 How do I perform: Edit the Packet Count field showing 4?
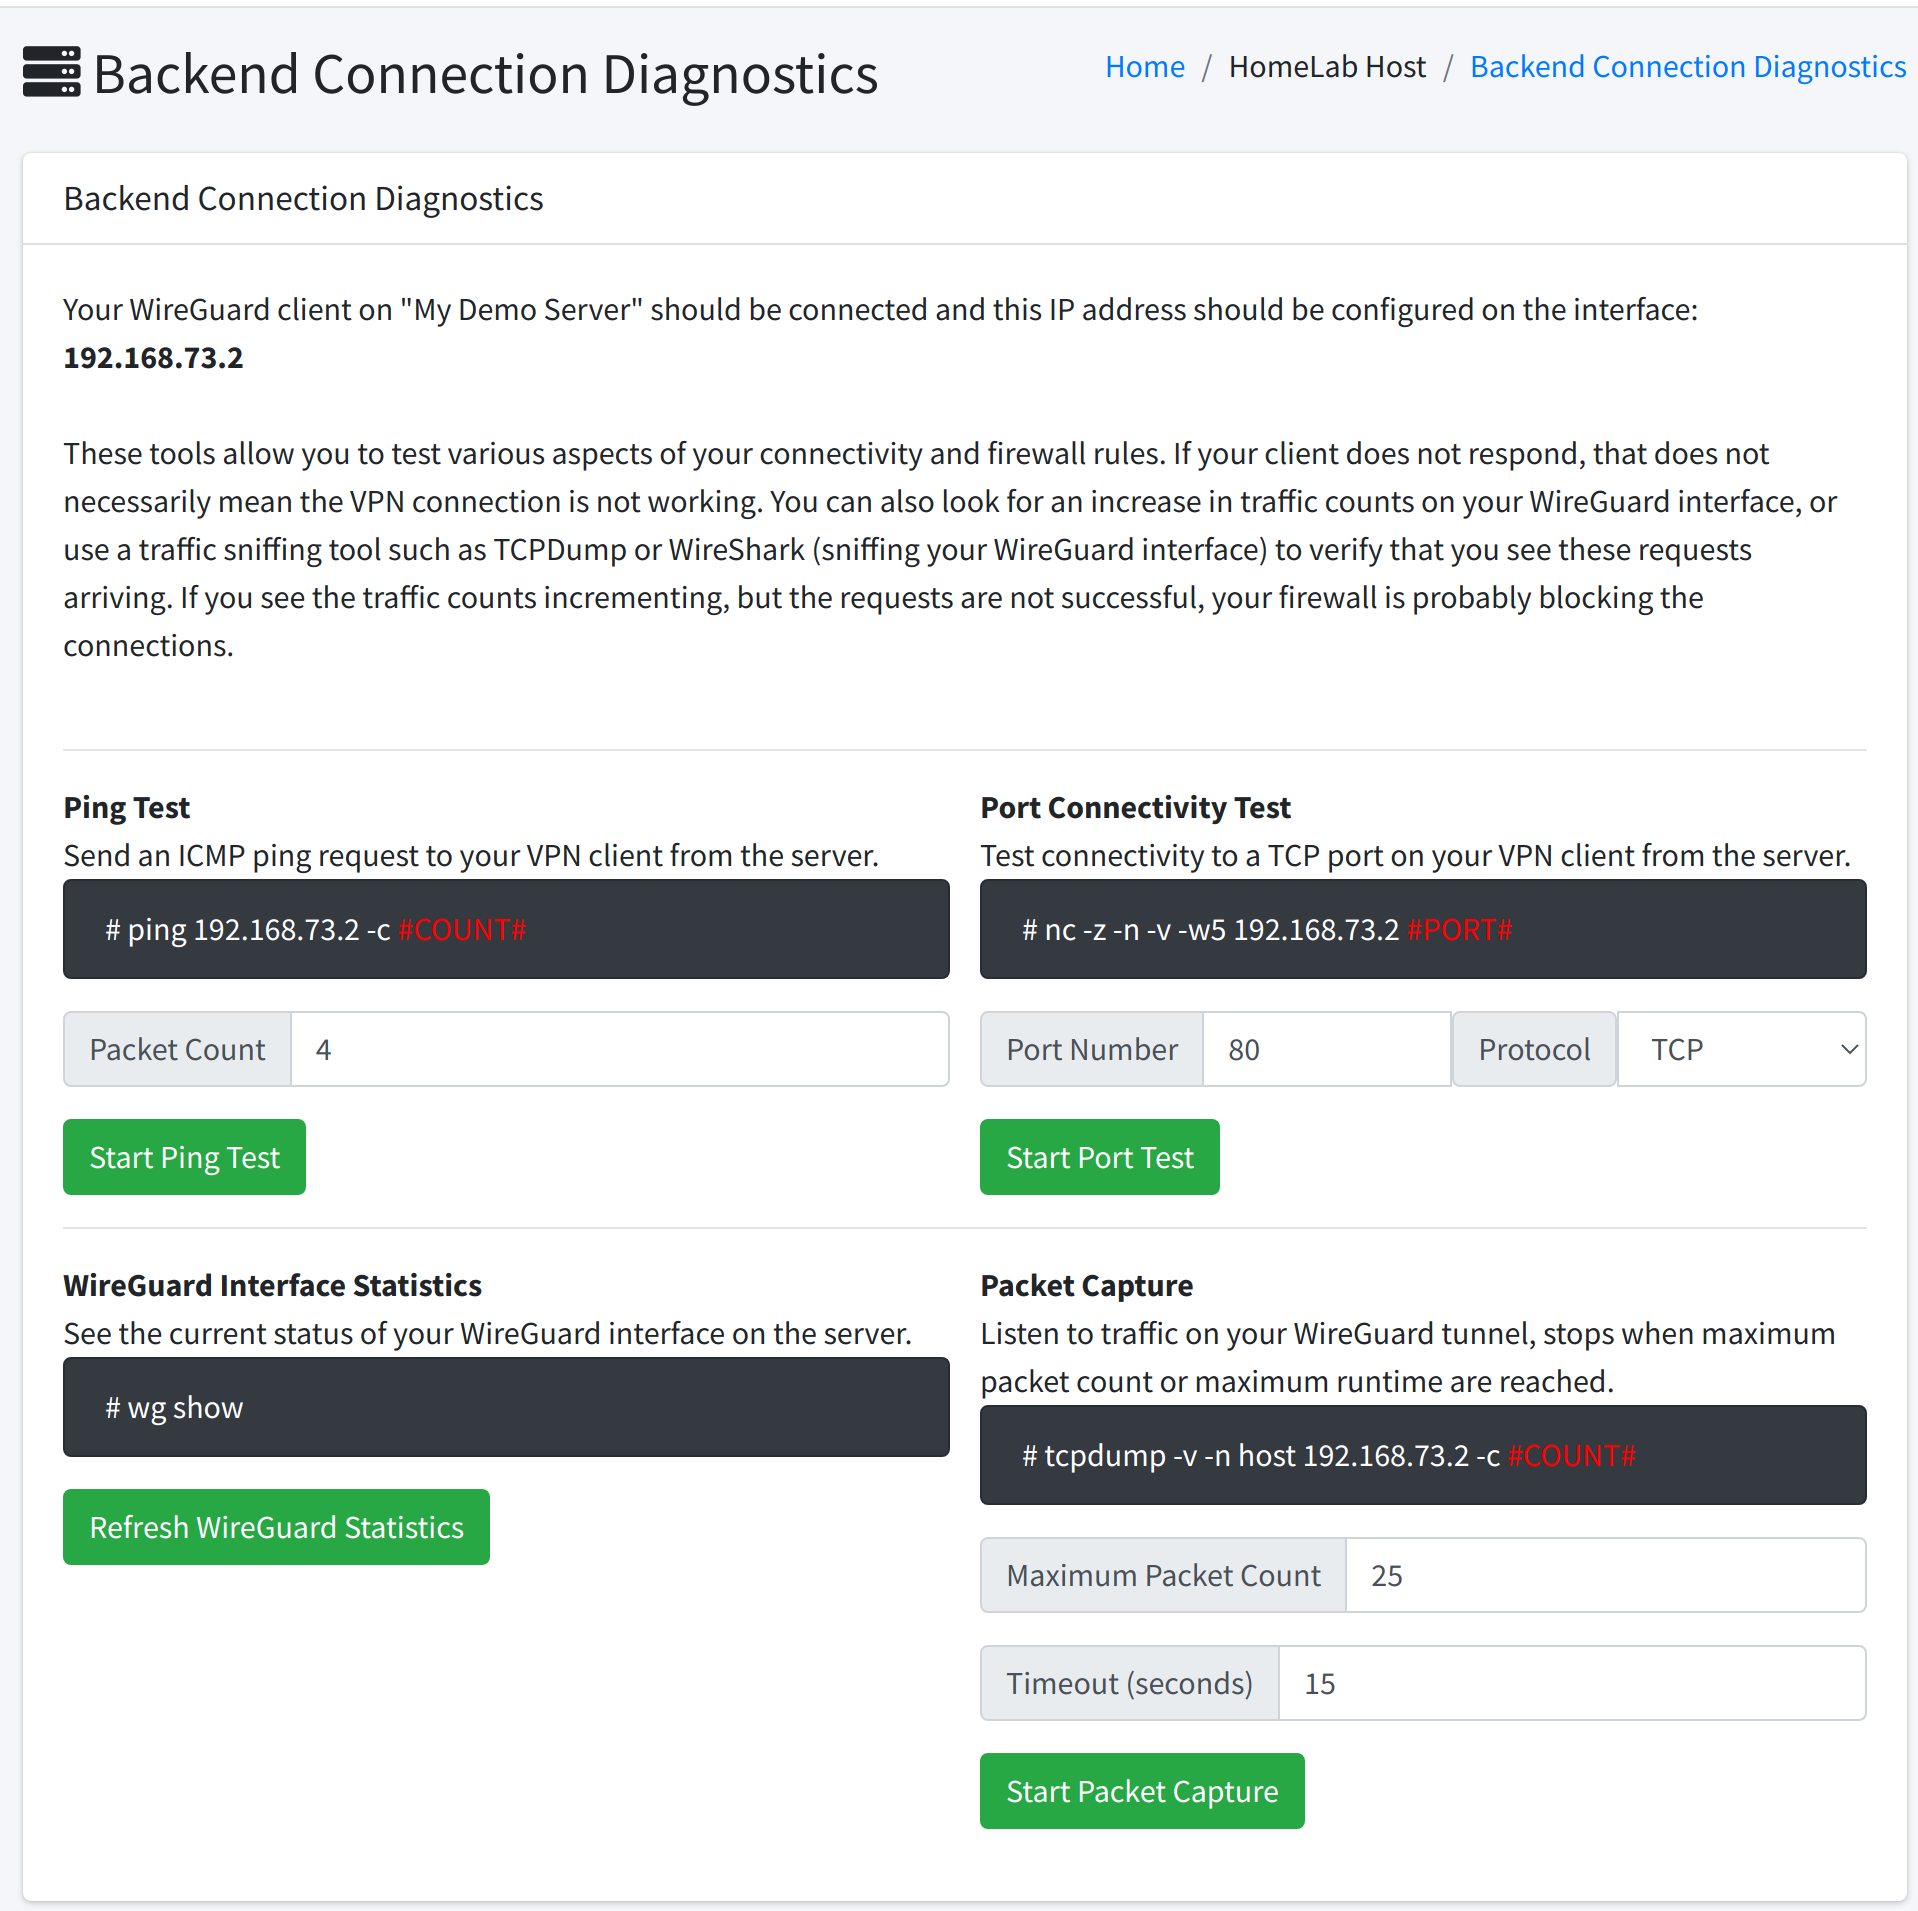tap(620, 1049)
